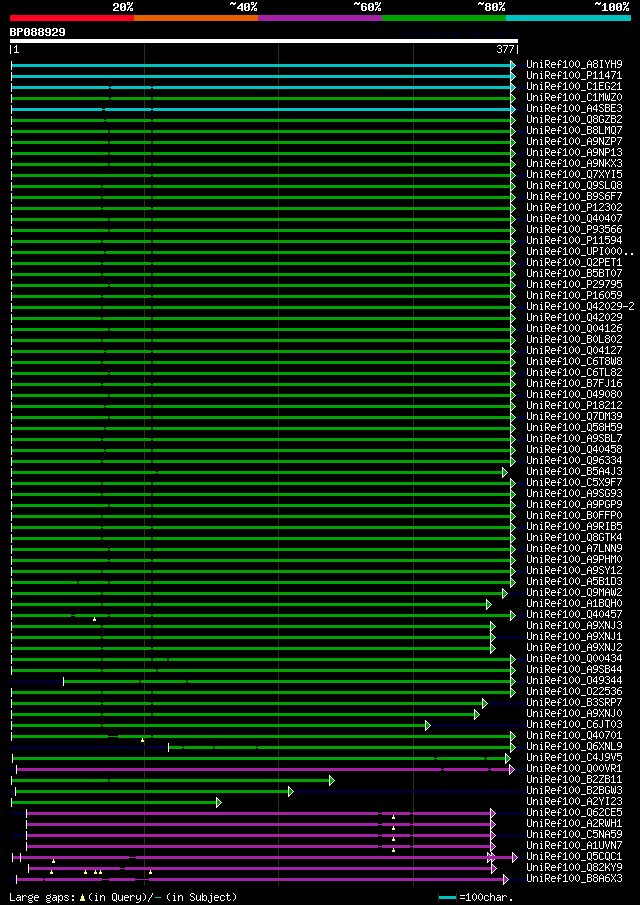640x905 pixels.
Task: Select the UniRef100_Q40457 label
Action: point(574,614)
